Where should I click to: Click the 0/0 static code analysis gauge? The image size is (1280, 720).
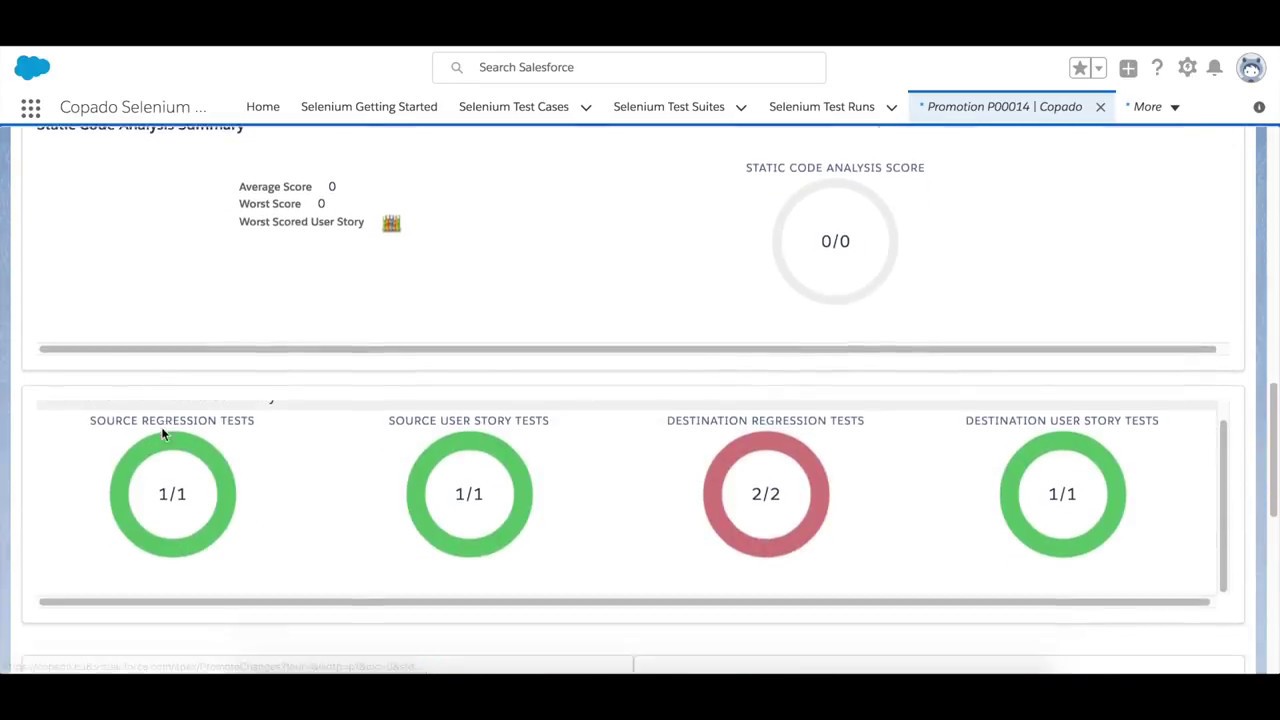click(x=835, y=241)
